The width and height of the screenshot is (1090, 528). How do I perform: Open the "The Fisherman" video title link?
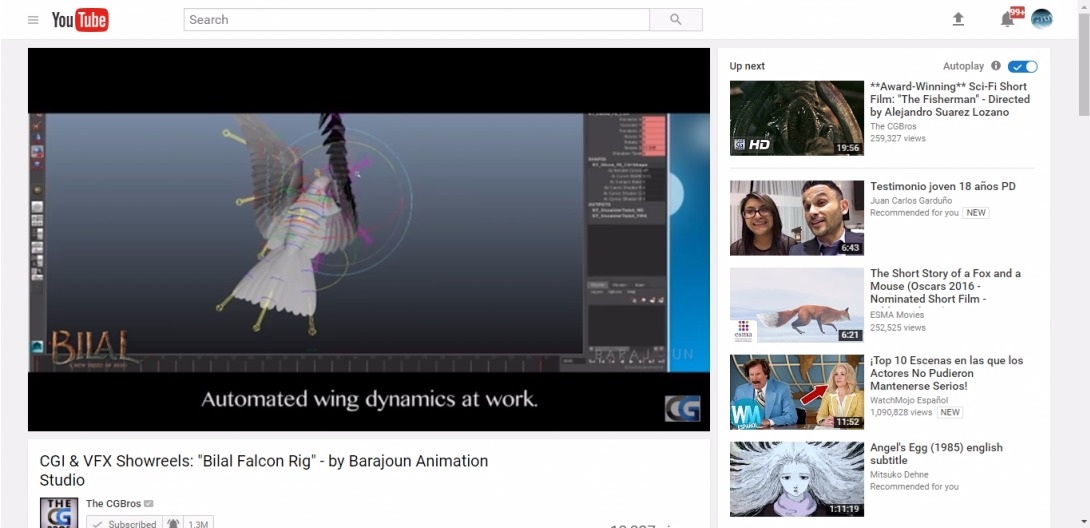pyautogui.click(x=950, y=99)
